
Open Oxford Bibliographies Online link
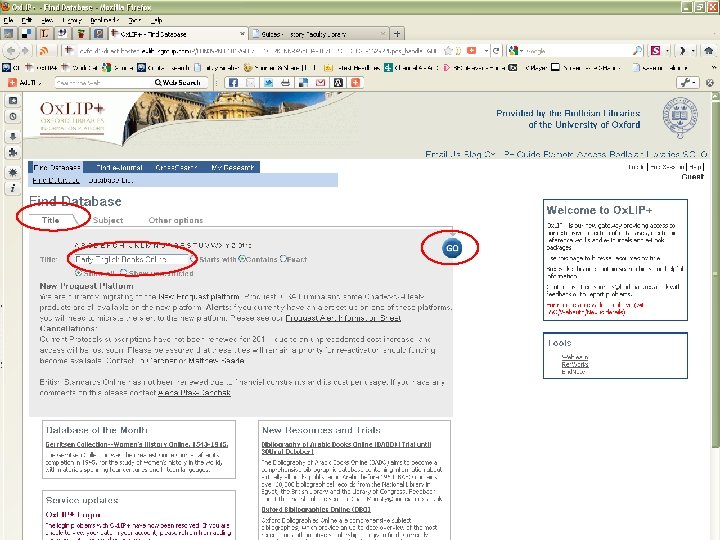[x=316, y=509]
